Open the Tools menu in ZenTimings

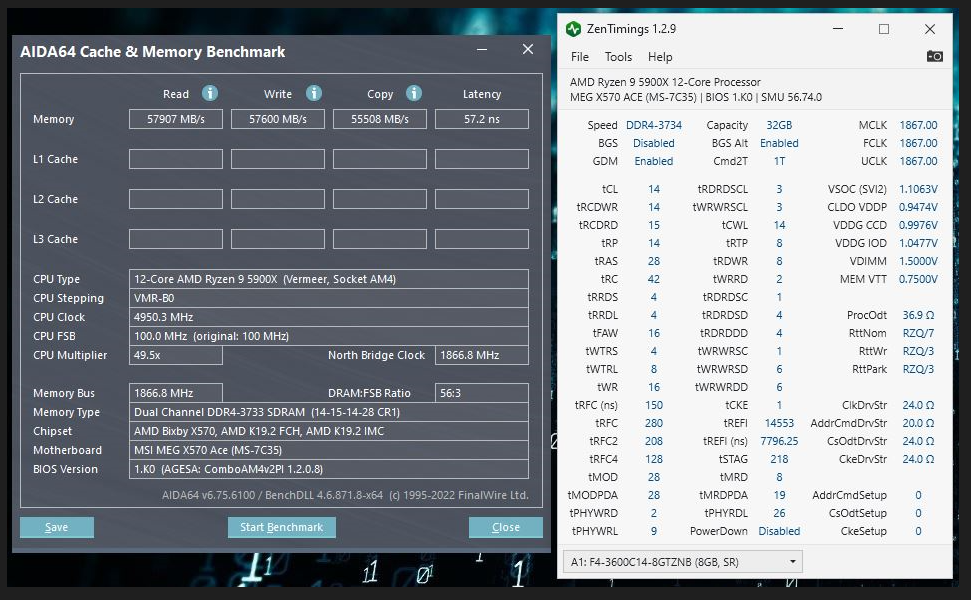point(618,57)
